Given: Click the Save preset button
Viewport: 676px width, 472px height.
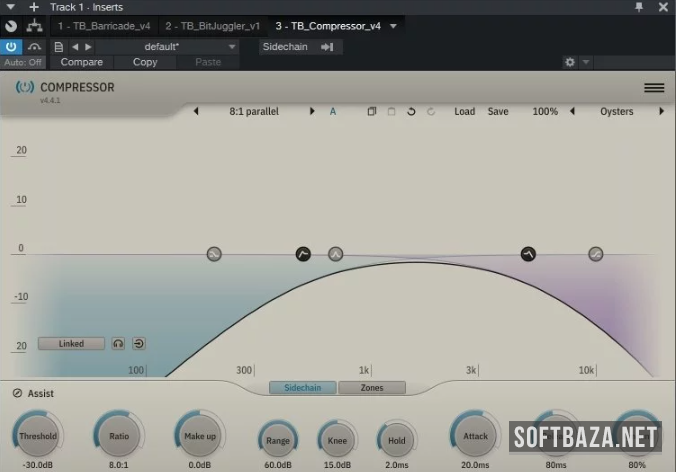Looking at the screenshot, I should click(x=498, y=112).
